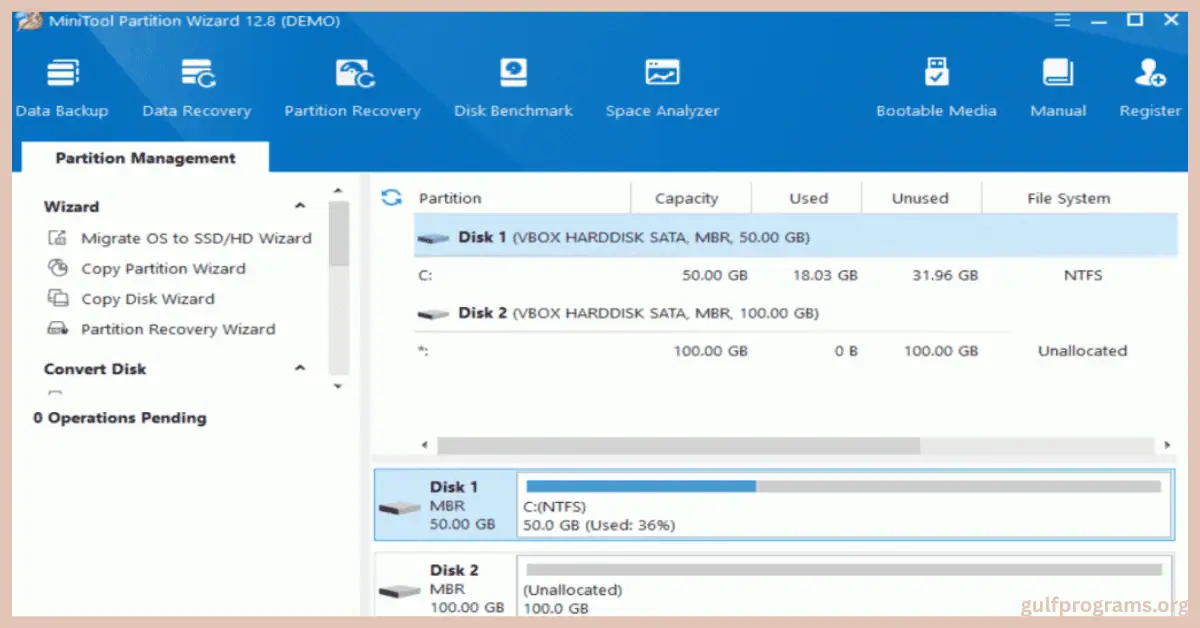Open the Manual
The width and height of the screenshot is (1200, 628).
click(x=1057, y=85)
